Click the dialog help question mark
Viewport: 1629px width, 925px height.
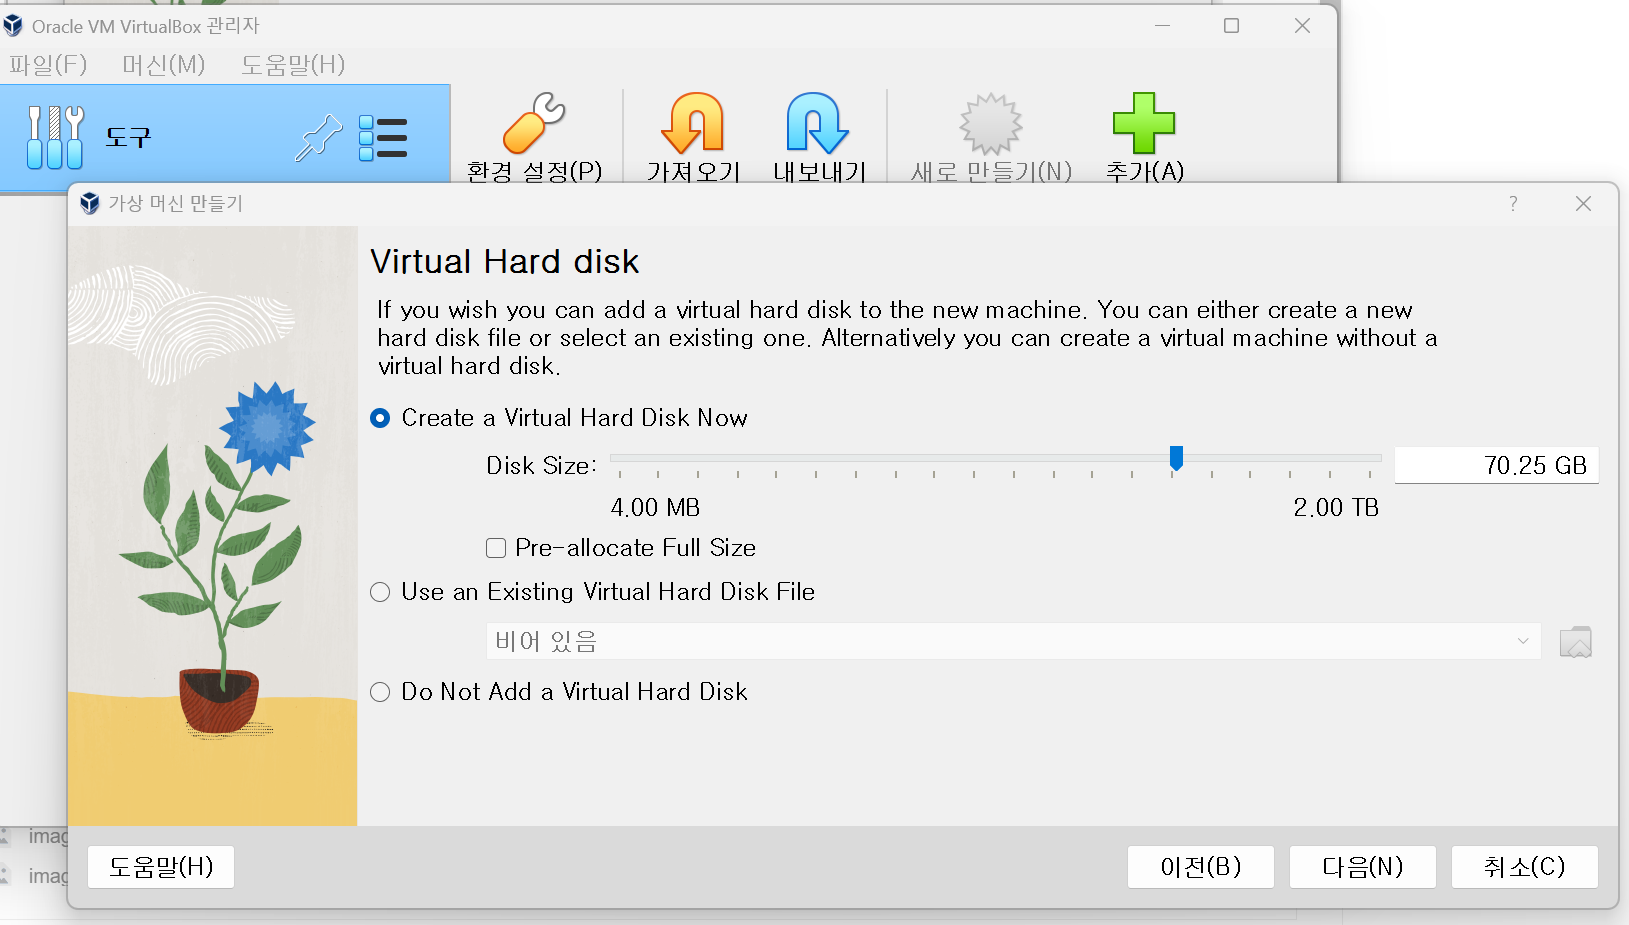coord(1513,204)
